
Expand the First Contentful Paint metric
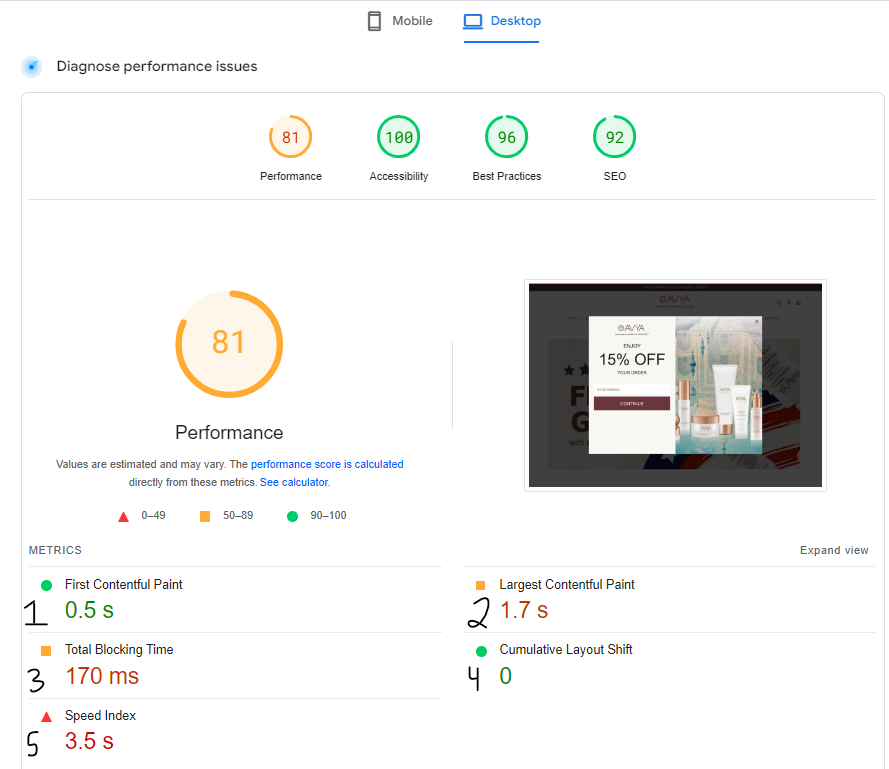123,584
